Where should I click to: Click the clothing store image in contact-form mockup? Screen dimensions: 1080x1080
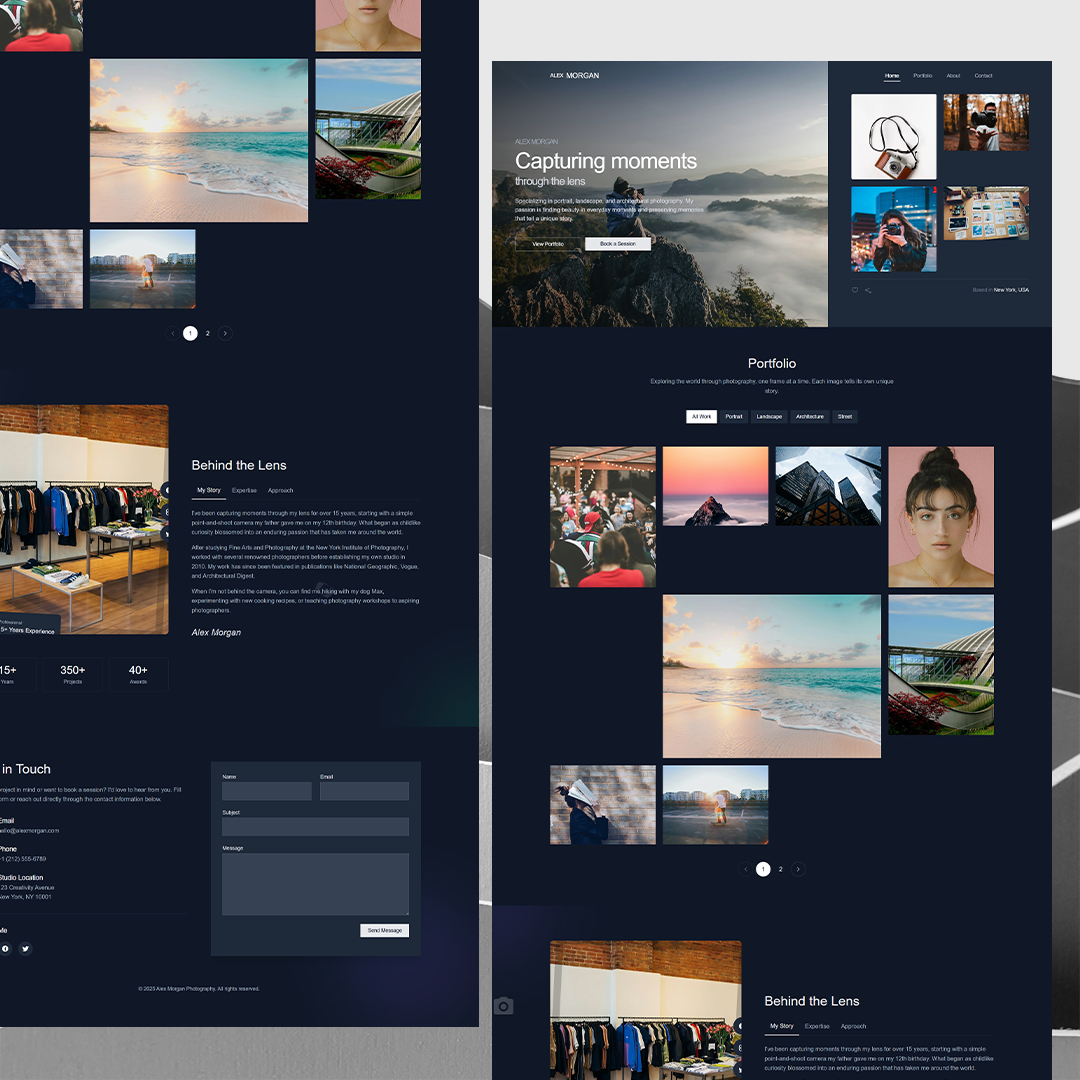pos(84,519)
